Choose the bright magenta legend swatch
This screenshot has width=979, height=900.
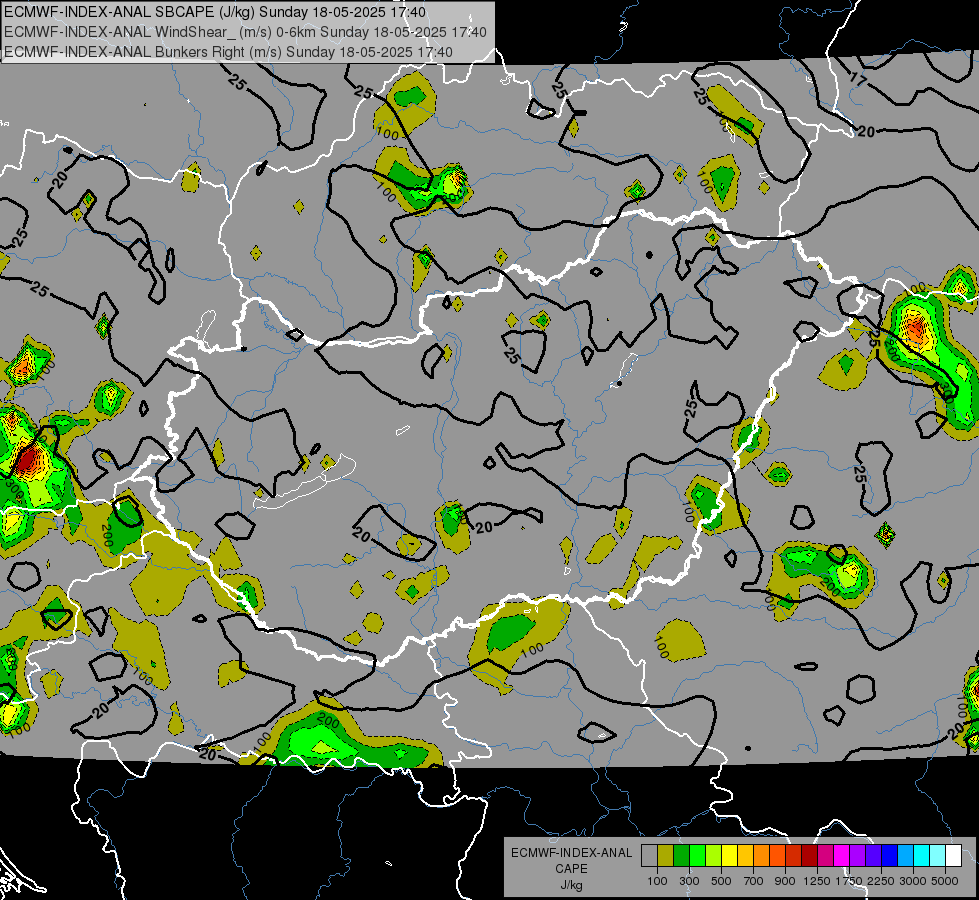(x=842, y=855)
